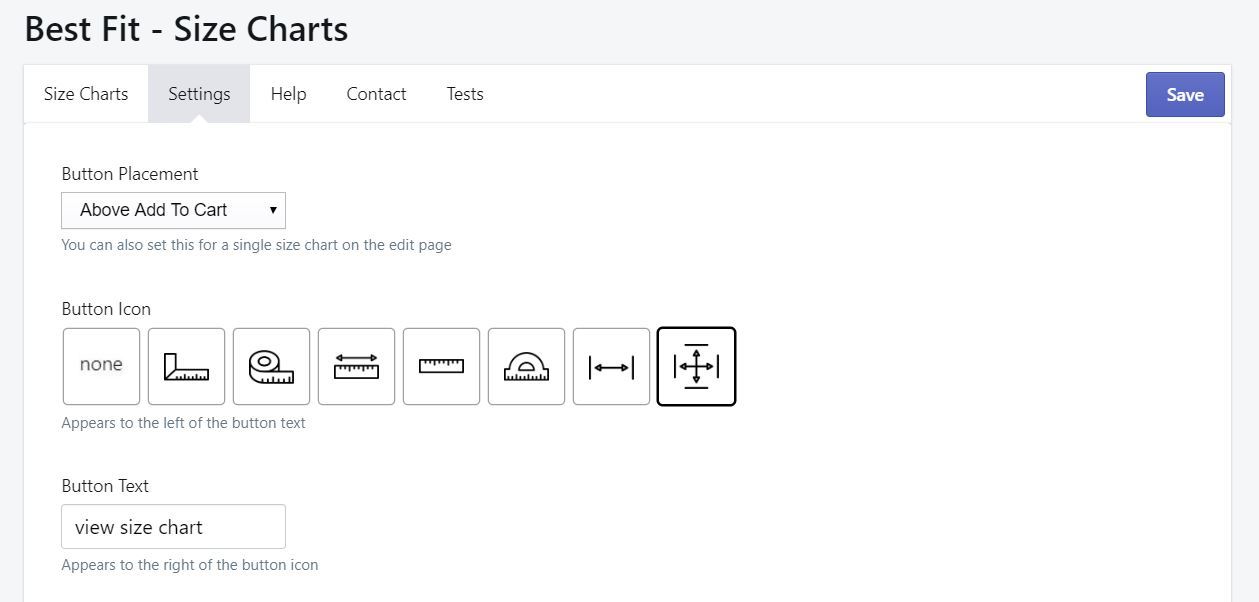Expand the 'Above Add To Cart' selector
The width and height of the screenshot is (1259, 602).
172,210
